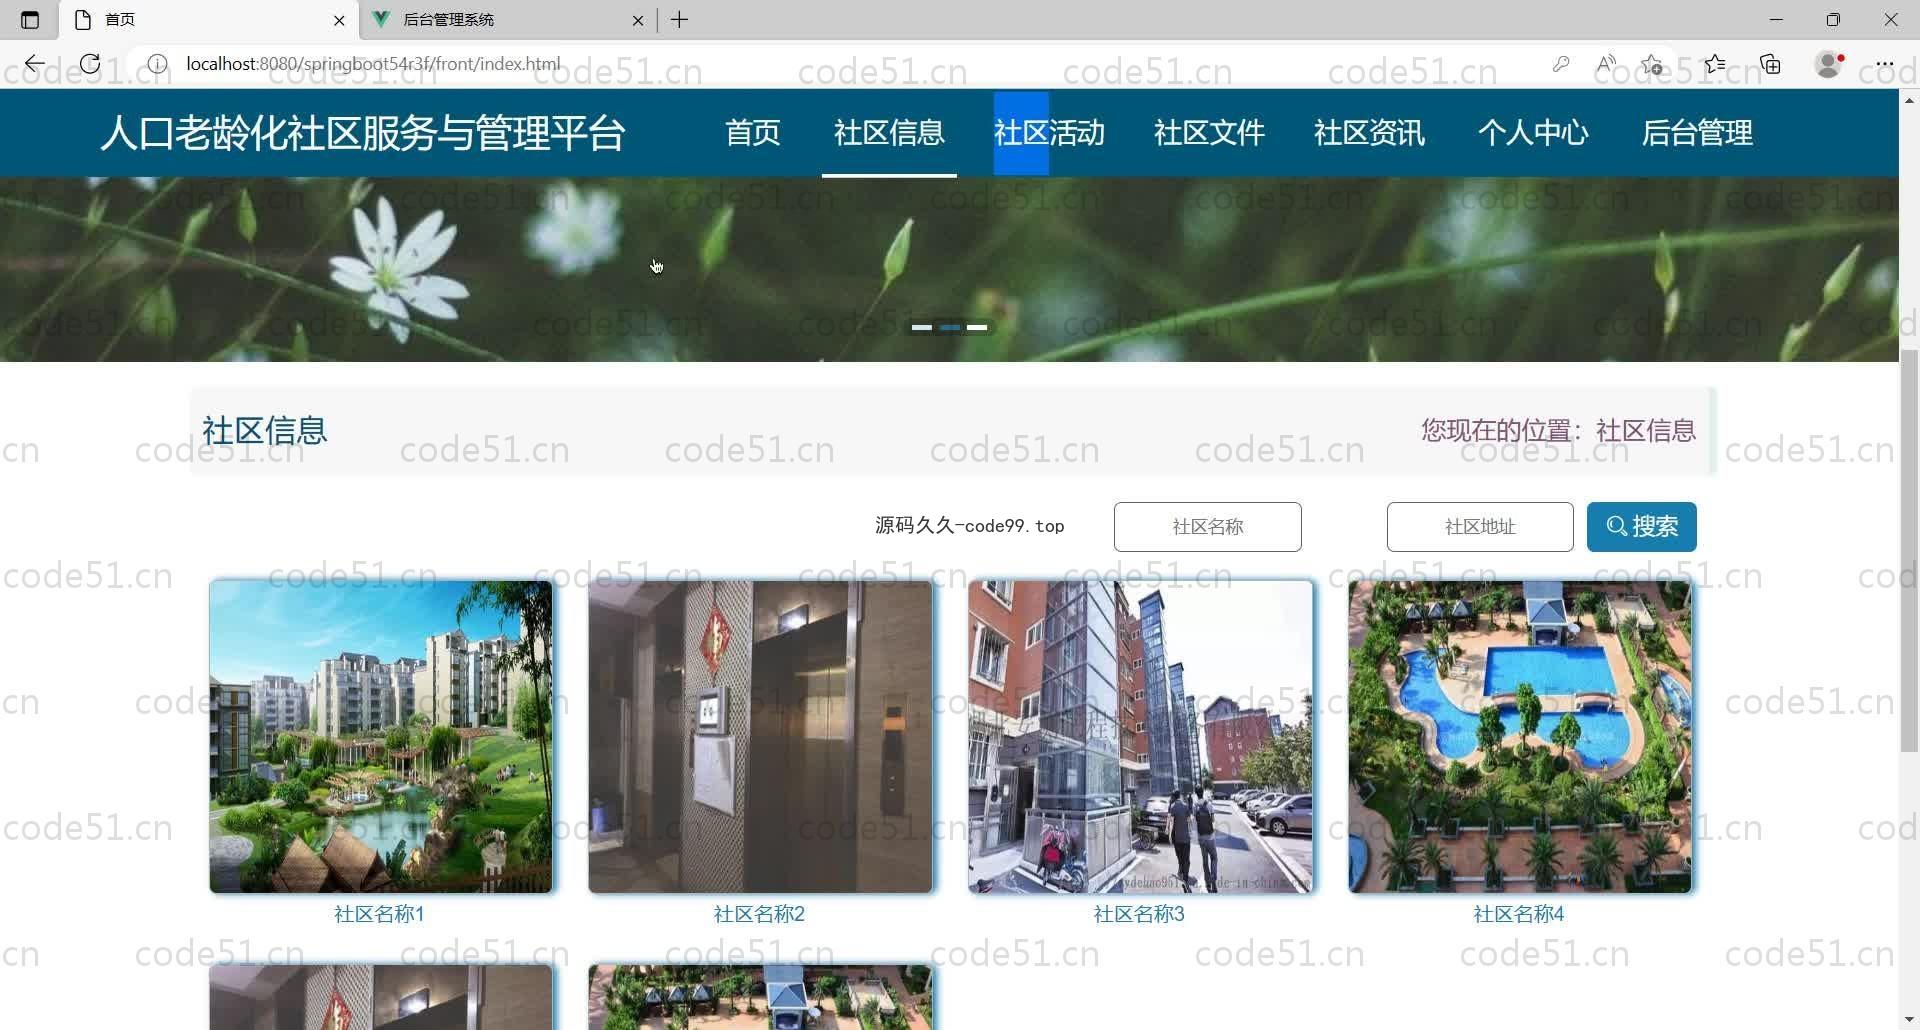Screen dimensions: 1920x1030
Task: Select second carousel indicator dash
Action: pyautogui.click(x=950, y=327)
